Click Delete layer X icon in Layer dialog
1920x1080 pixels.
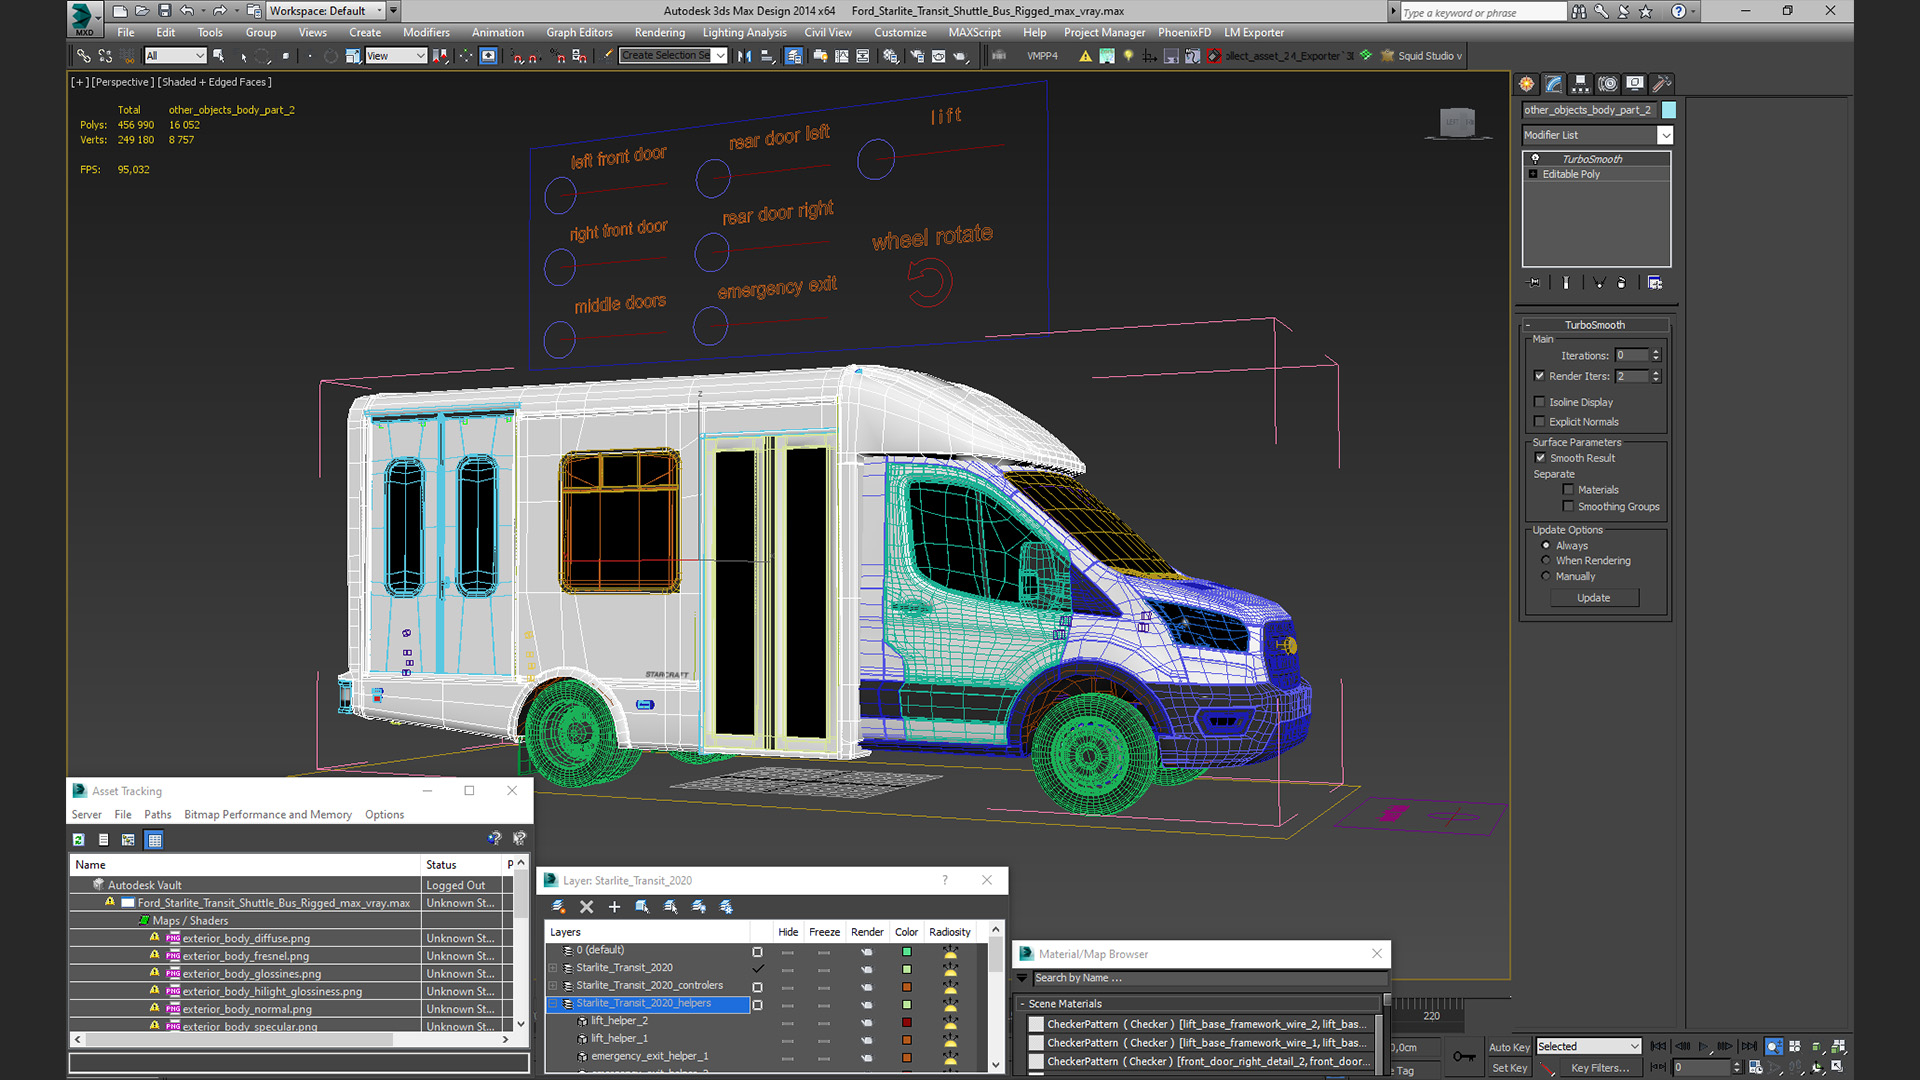pyautogui.click(x=587, y=907)
